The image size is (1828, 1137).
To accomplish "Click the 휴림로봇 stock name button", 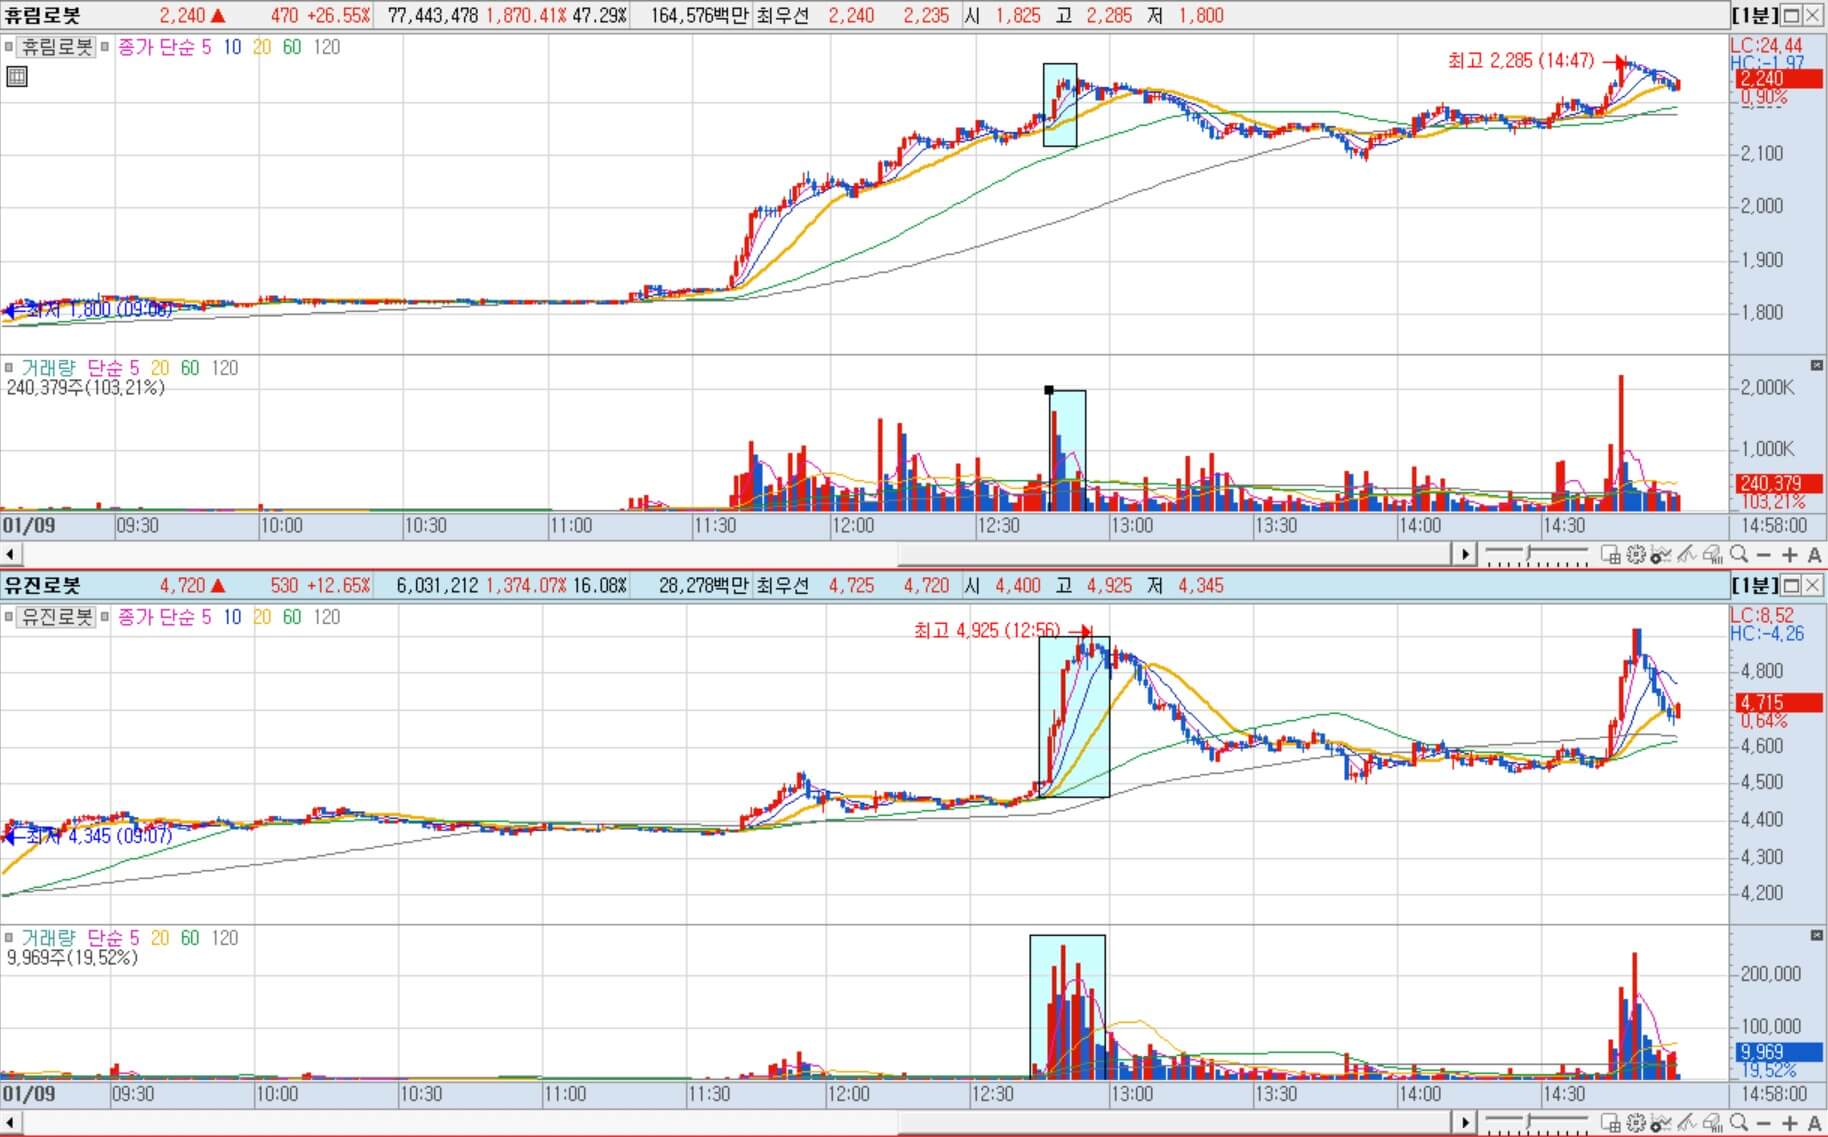I will click(57, 47).
